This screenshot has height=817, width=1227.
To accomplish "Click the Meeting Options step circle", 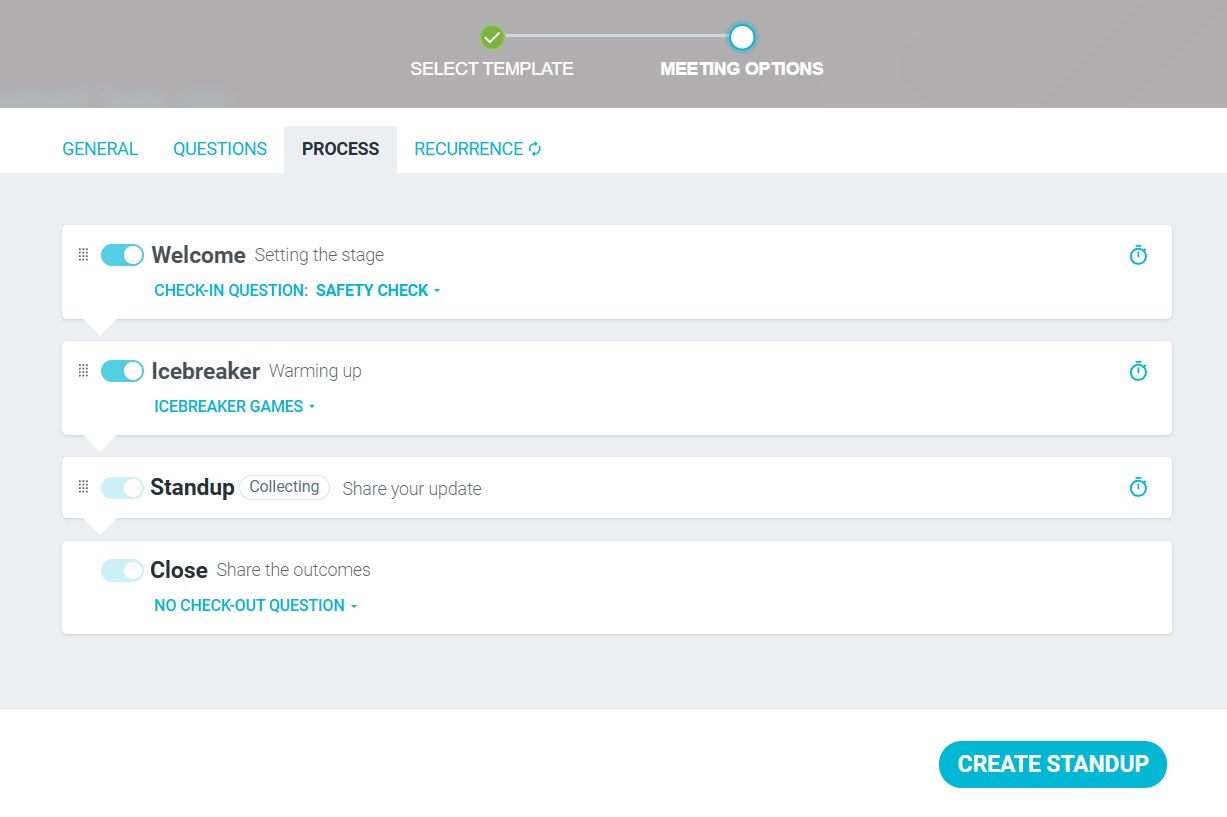I will (x=741, y=38).
